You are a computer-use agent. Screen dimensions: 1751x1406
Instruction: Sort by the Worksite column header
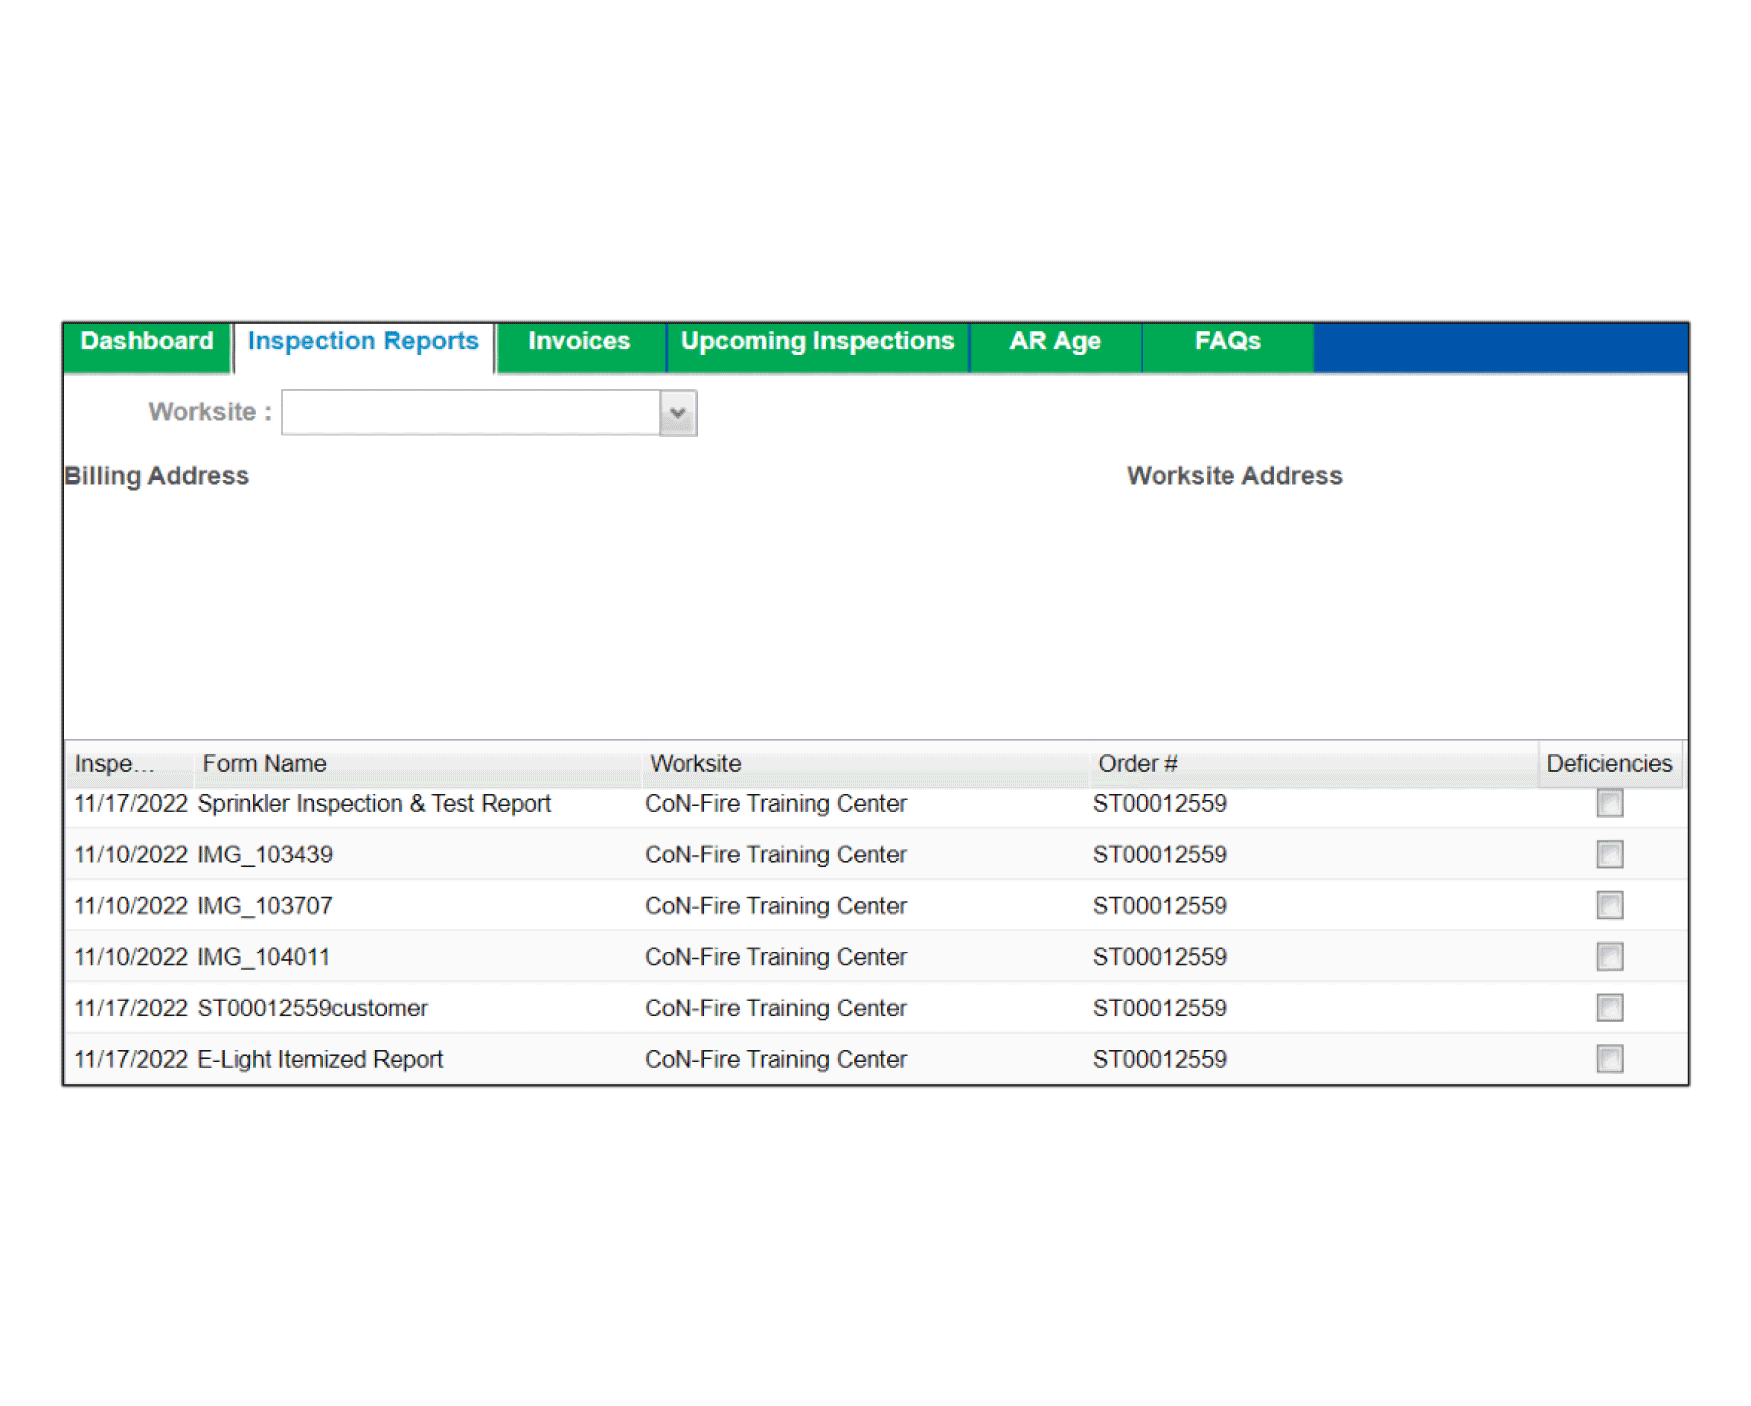click(x=696, y=764)
